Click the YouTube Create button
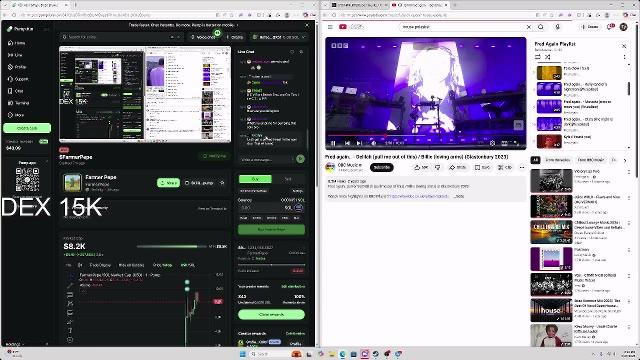The width and height of the screenshot is (640, 360). coord(590,27)
